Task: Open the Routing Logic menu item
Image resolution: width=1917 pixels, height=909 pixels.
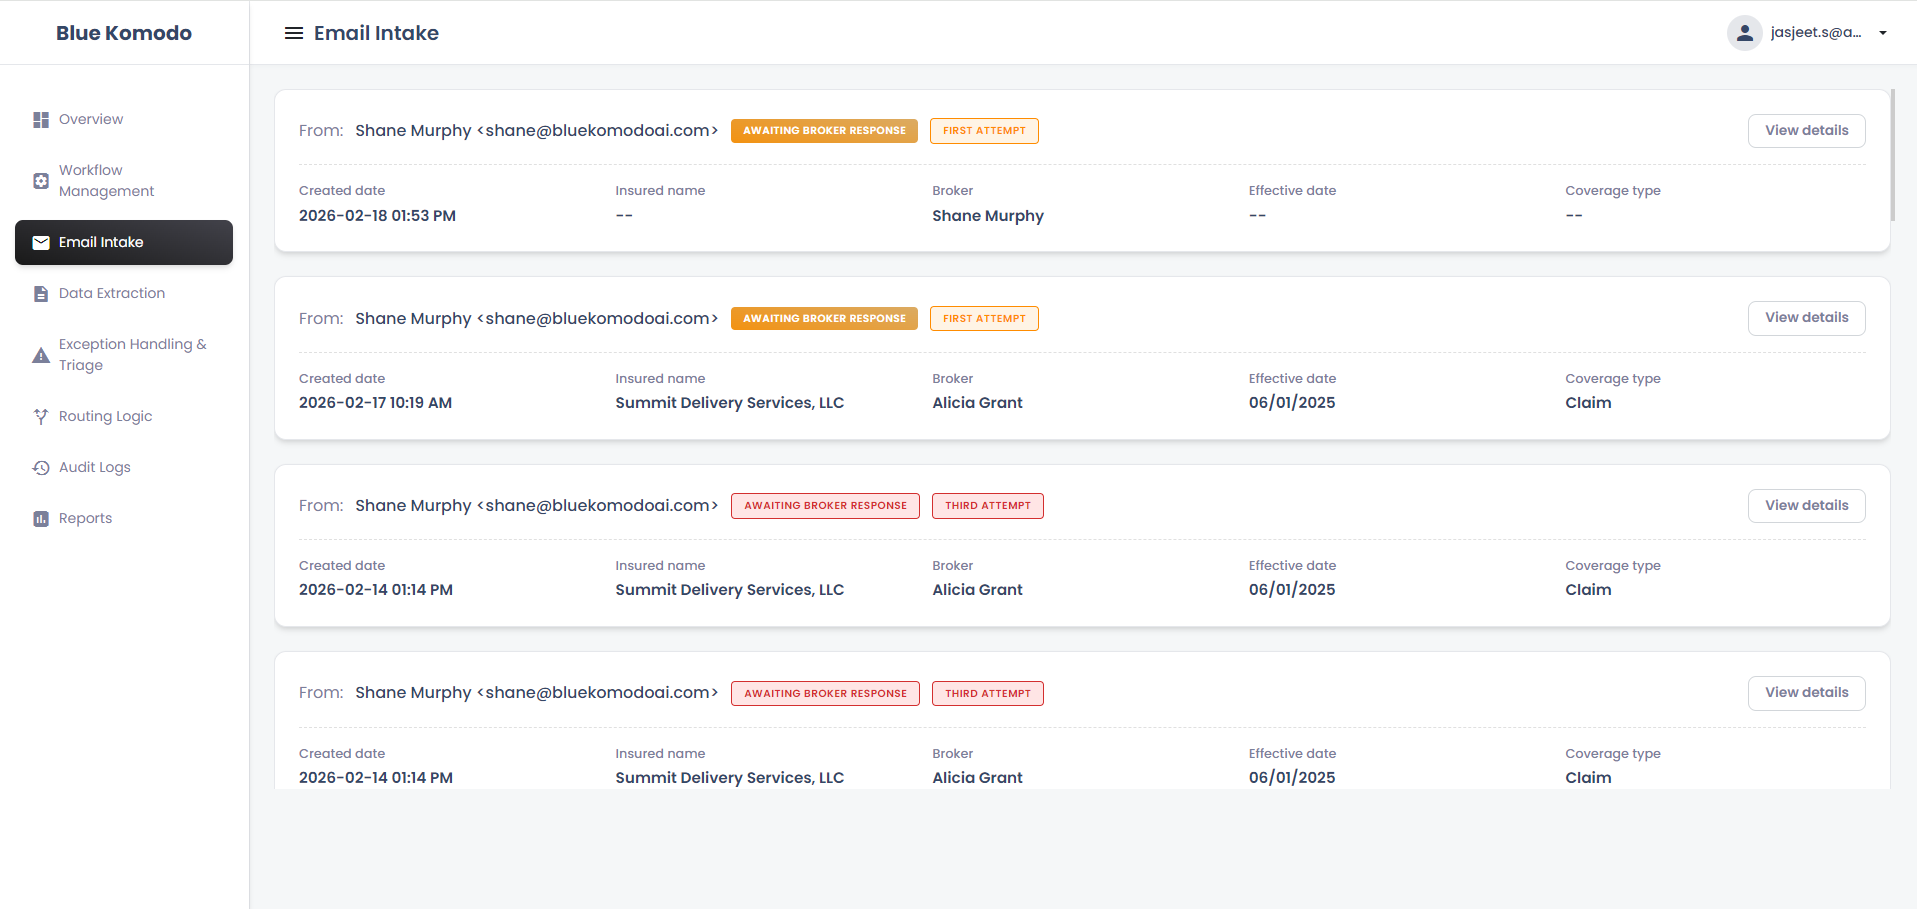Action: [x=105, y=417]
